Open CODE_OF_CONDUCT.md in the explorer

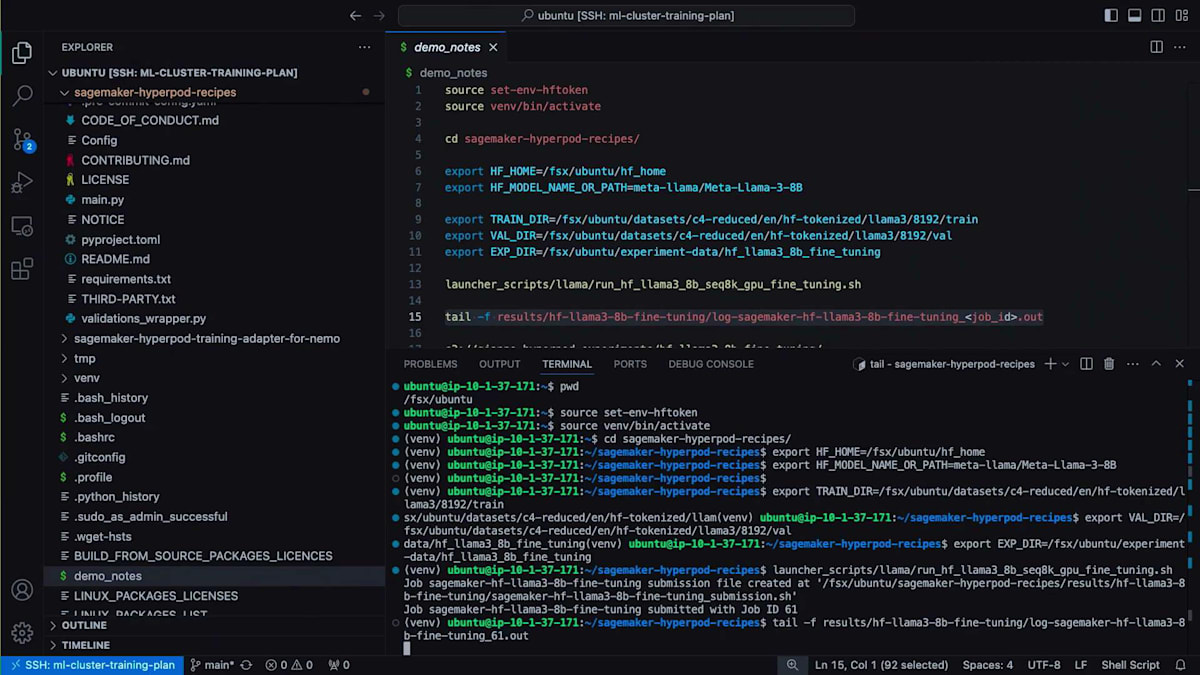coord(150,120)
